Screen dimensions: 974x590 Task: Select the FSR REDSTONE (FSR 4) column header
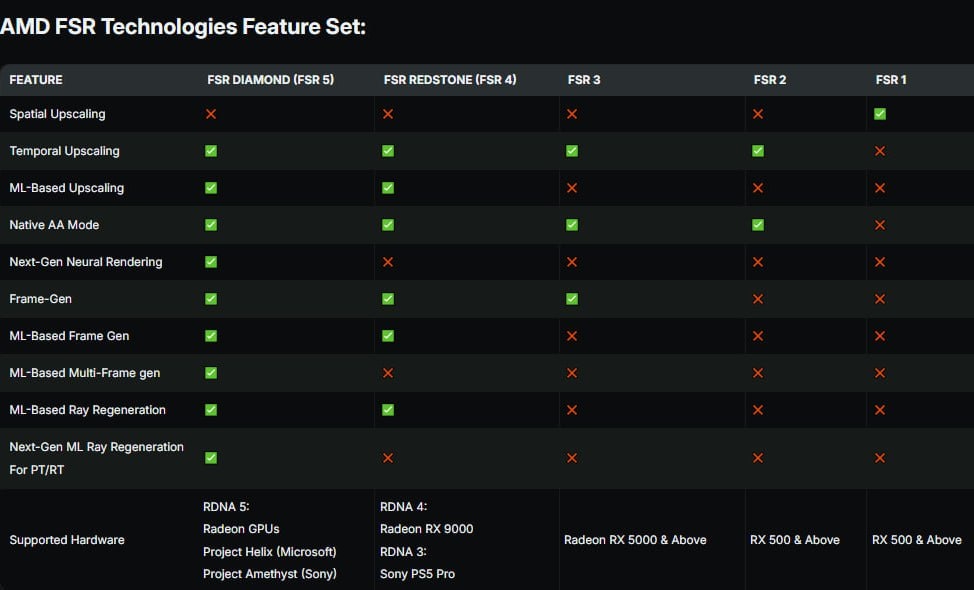450,80
